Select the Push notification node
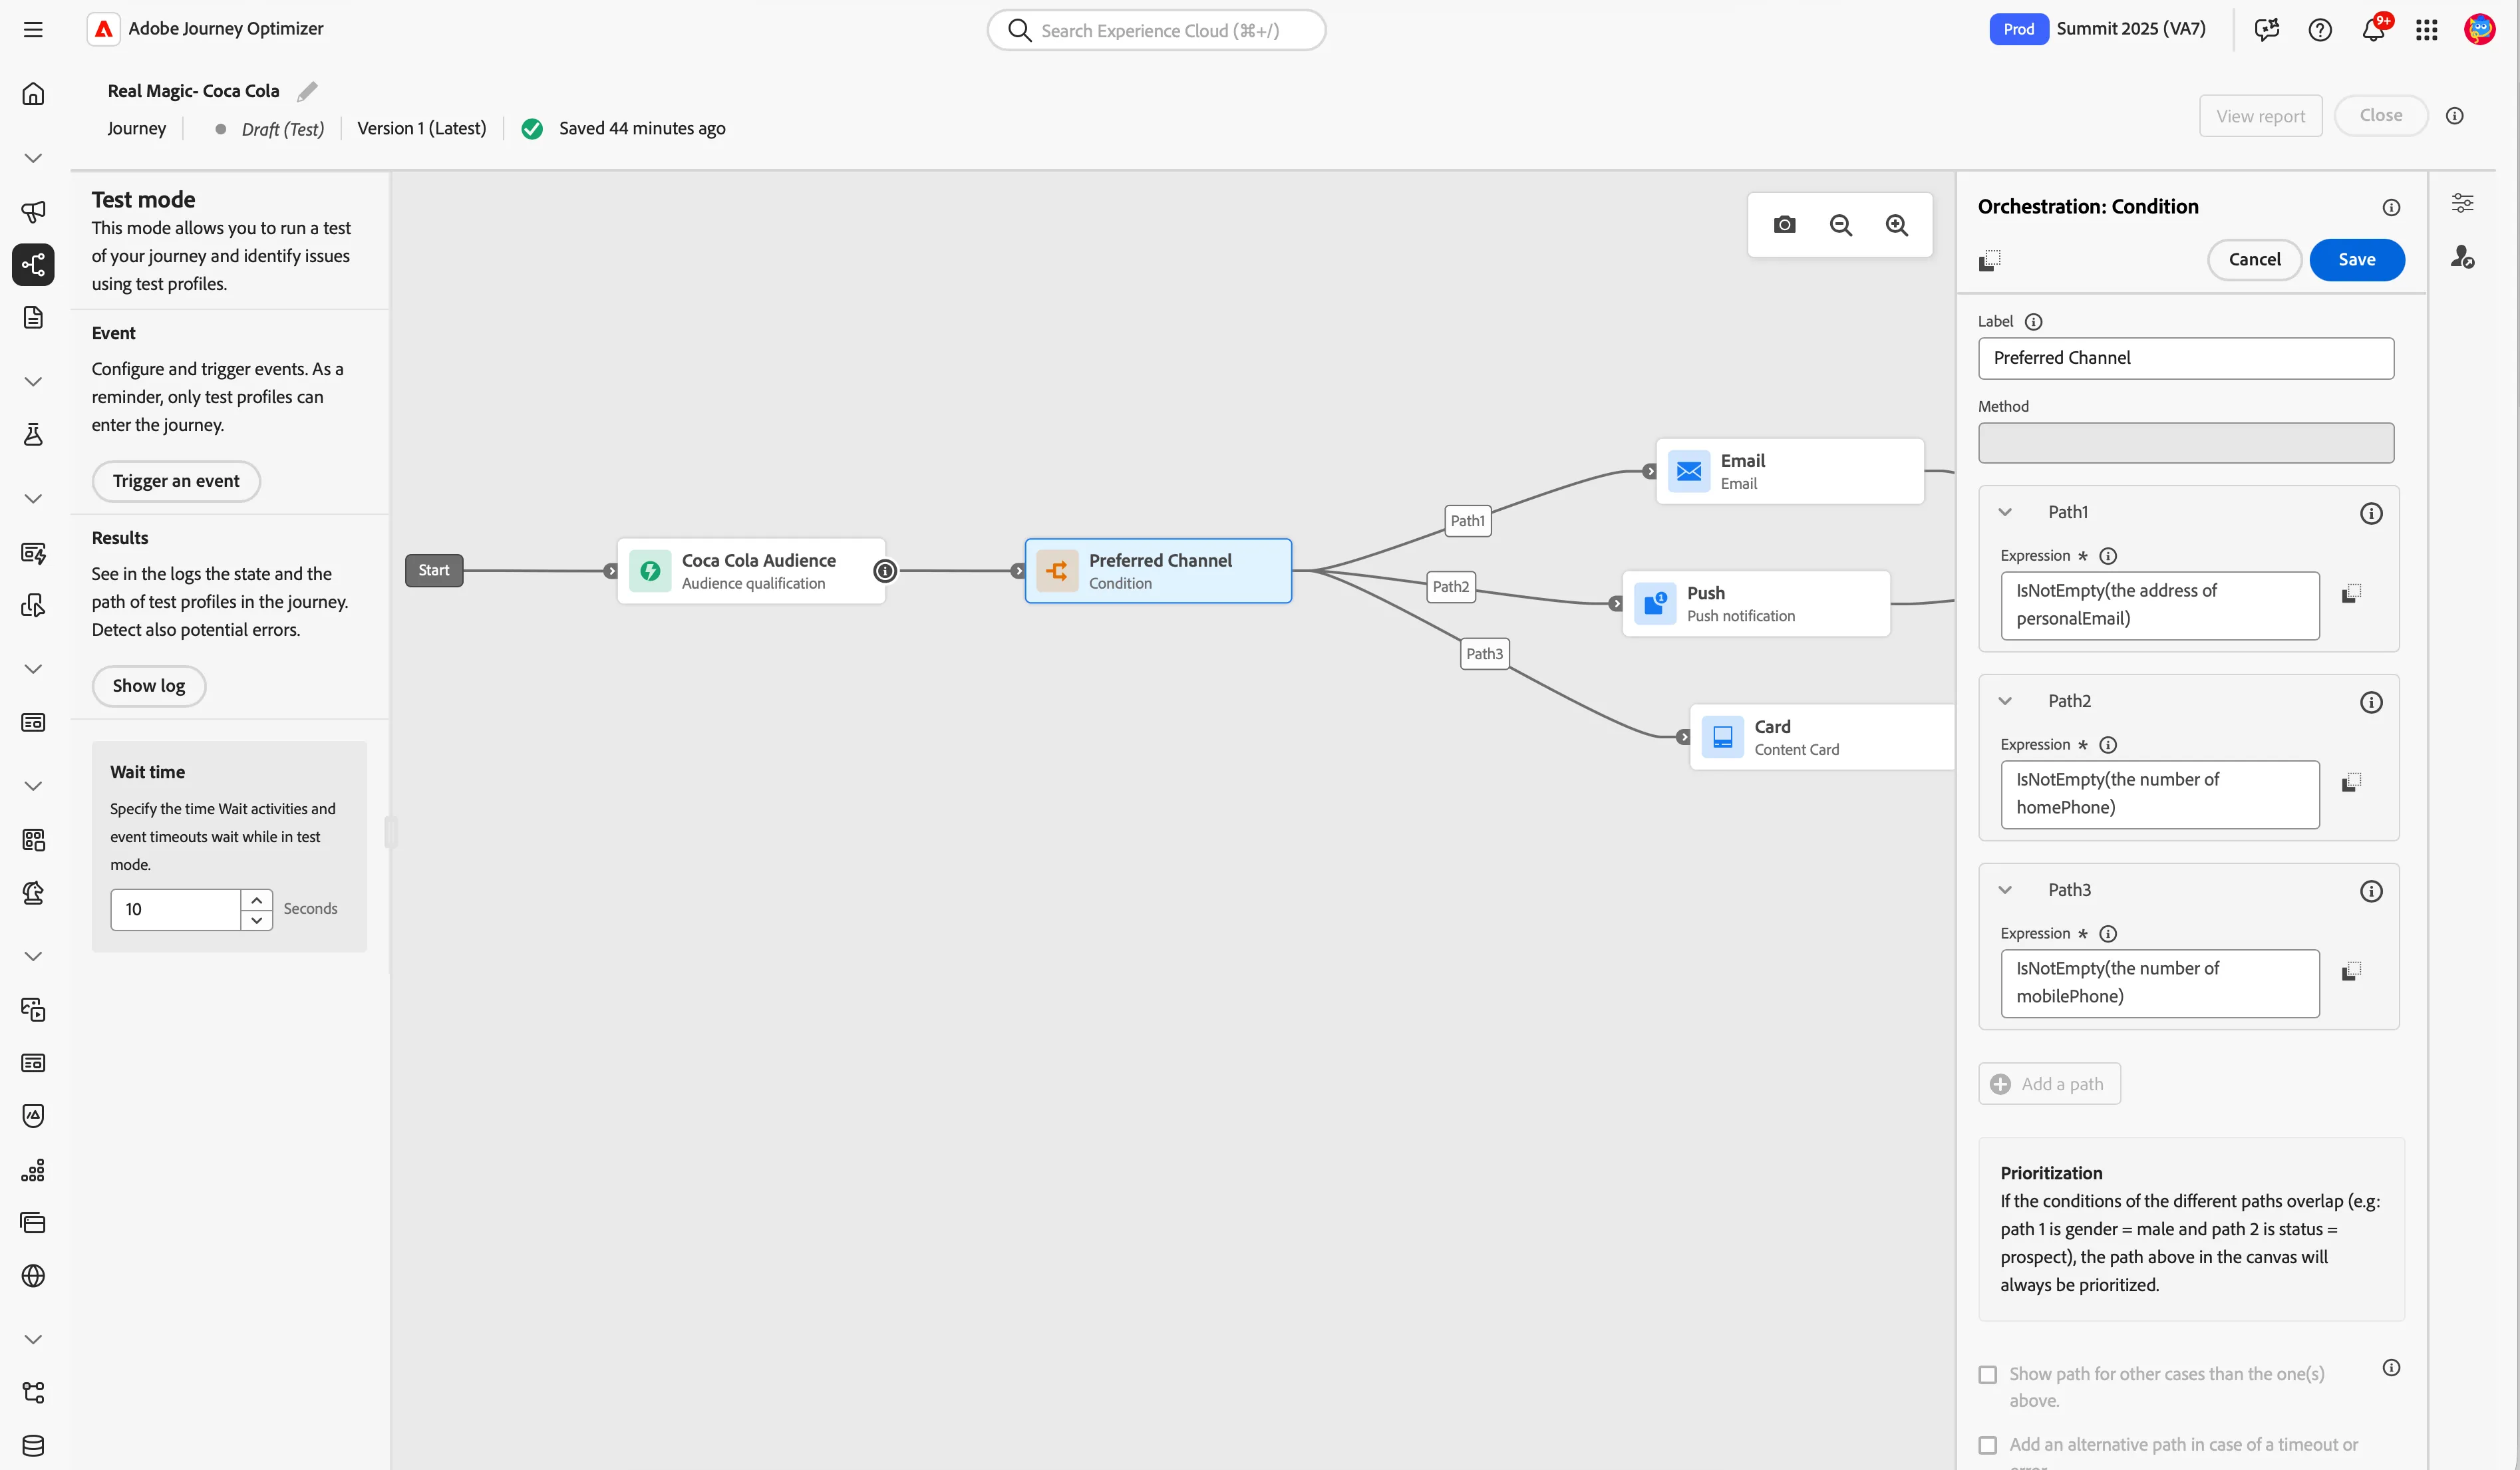2520x1470 pixels. tap(1756, 603)
